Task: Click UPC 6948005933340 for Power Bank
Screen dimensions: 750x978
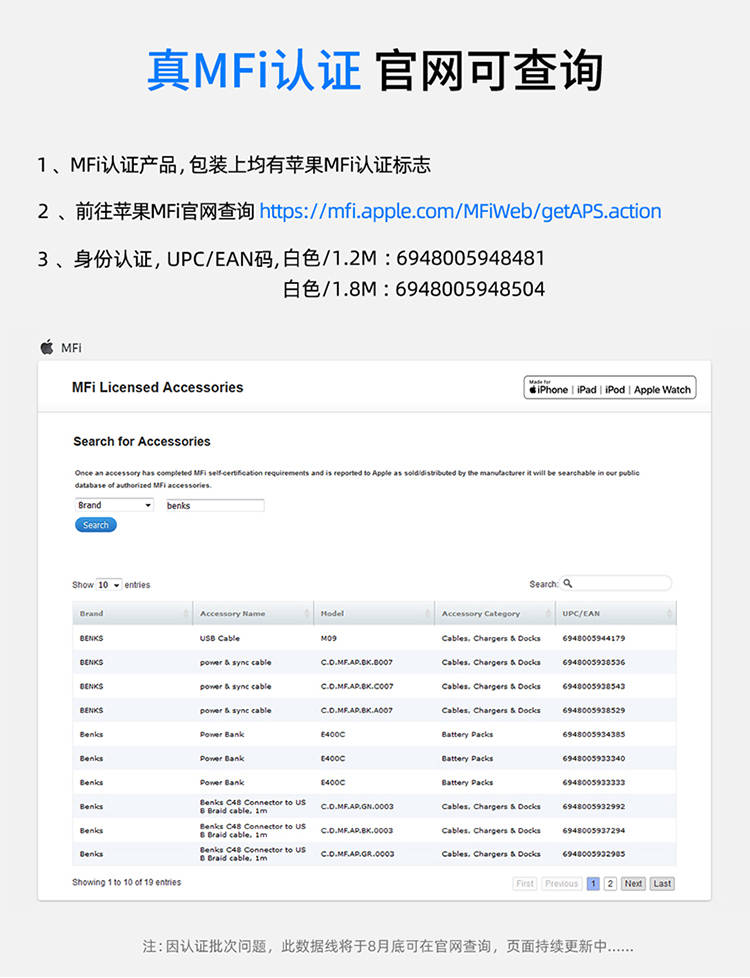Action: point(593,758)
